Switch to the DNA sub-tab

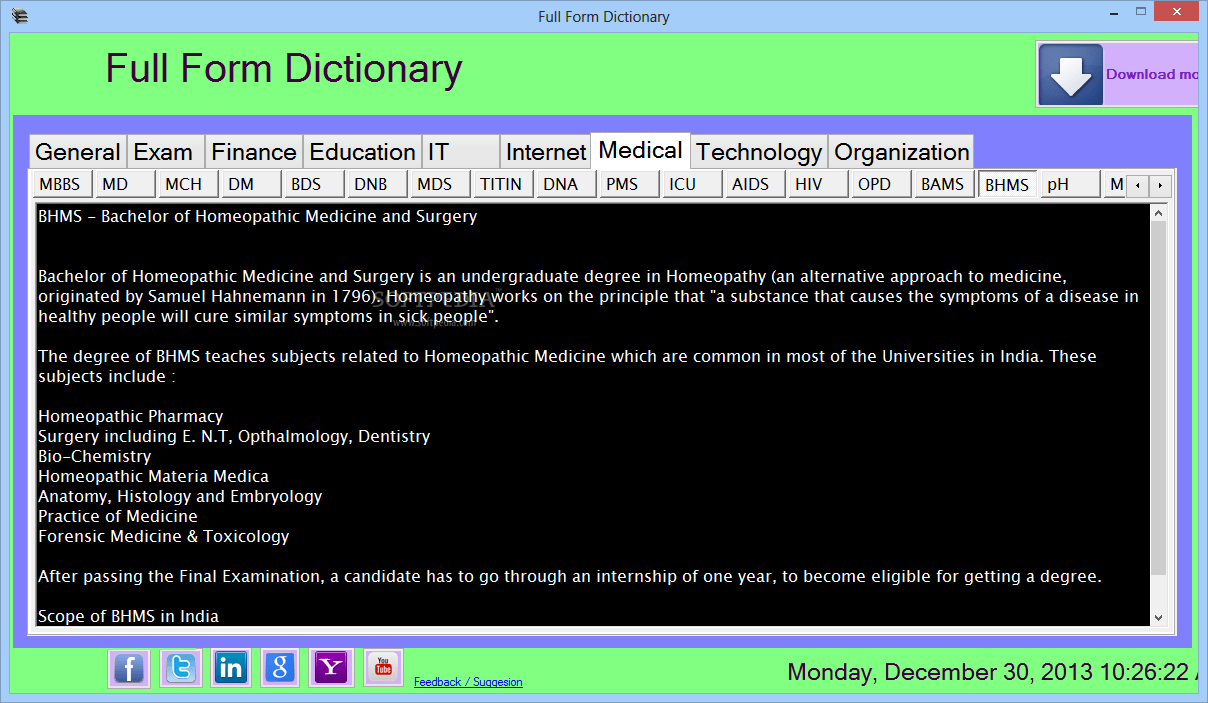(x=565, y=184)
